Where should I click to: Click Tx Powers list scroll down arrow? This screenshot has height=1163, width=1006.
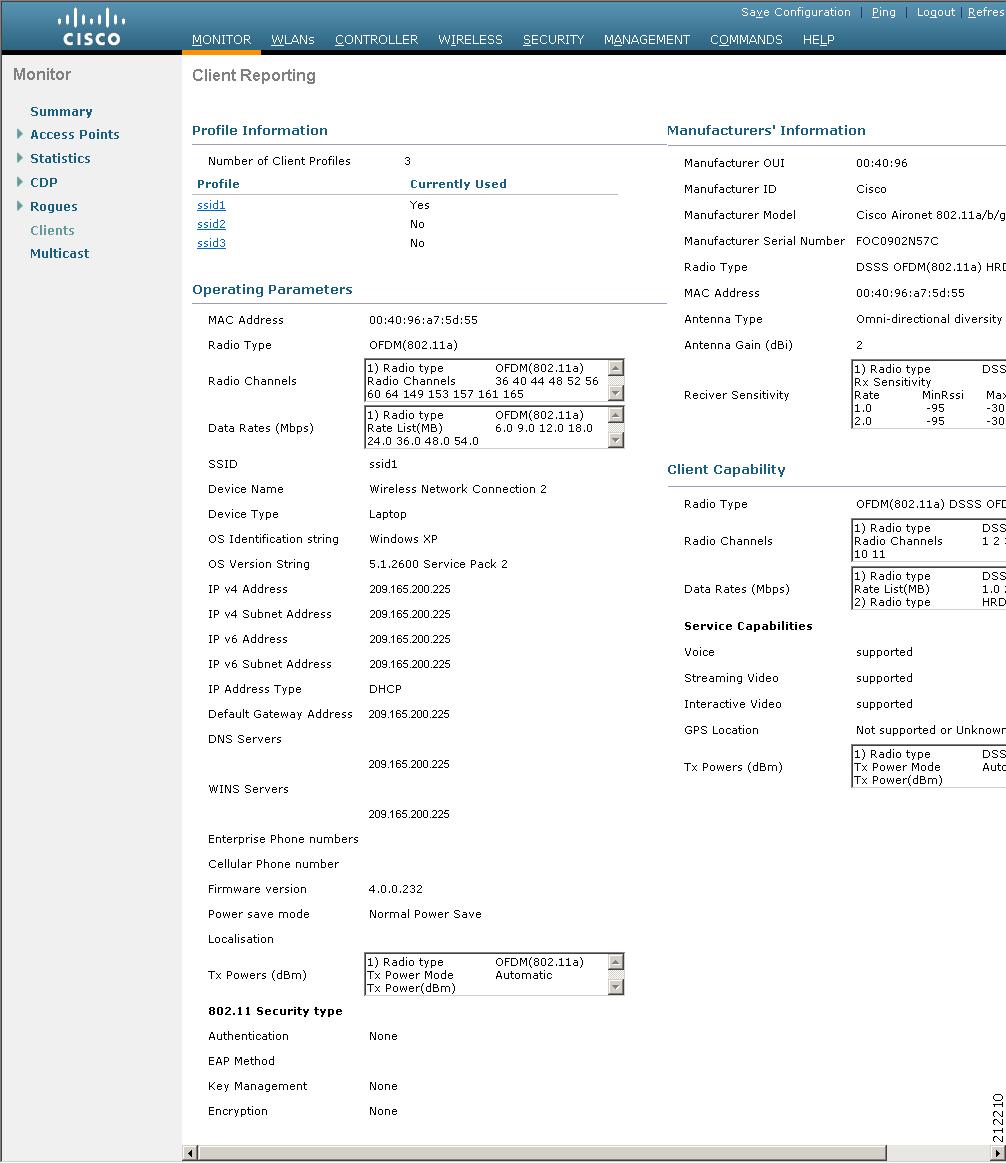[x=615, y=986]
